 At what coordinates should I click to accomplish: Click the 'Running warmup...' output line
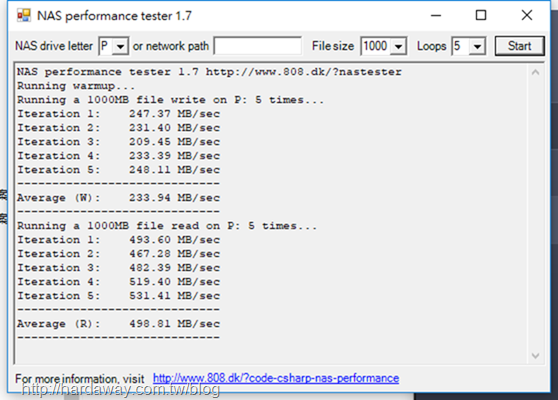76,86
